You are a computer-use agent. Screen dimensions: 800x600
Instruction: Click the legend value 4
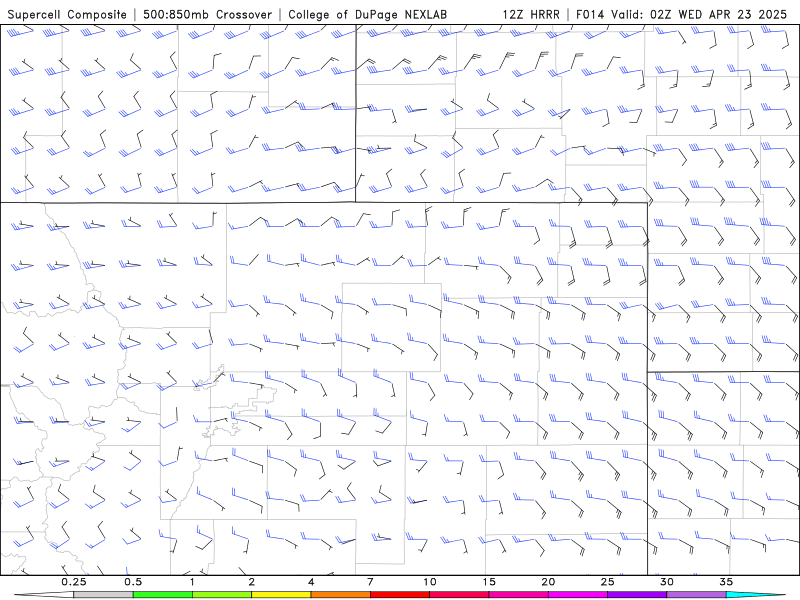311,582
